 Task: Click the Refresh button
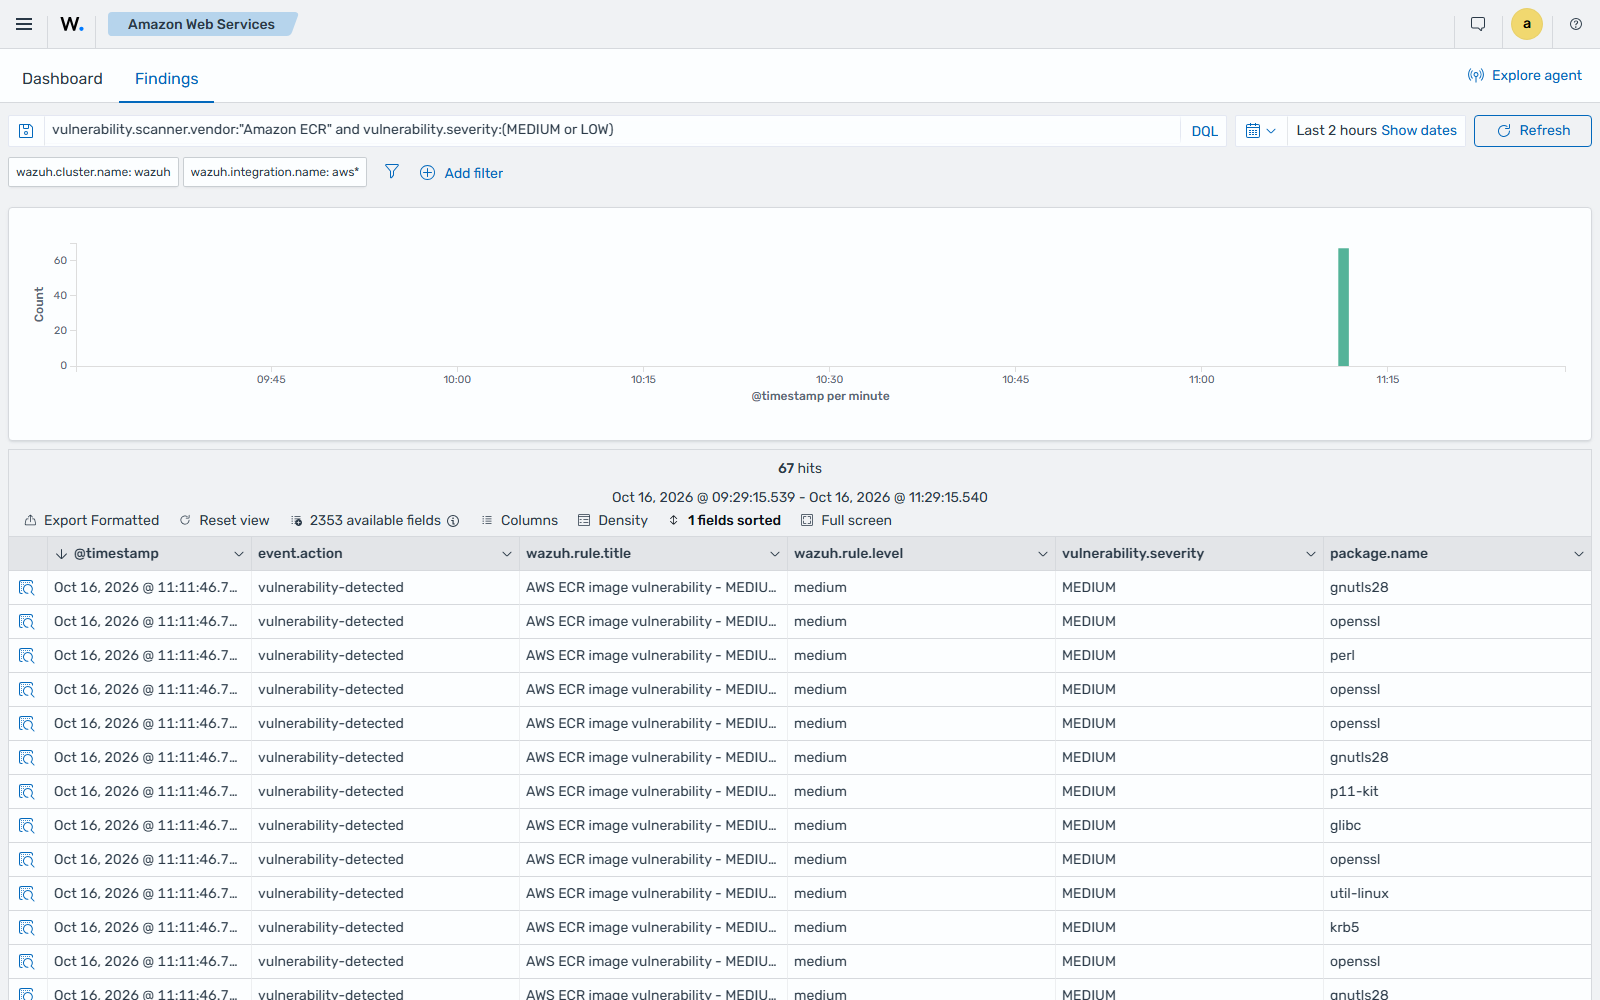pos(1532,131)
